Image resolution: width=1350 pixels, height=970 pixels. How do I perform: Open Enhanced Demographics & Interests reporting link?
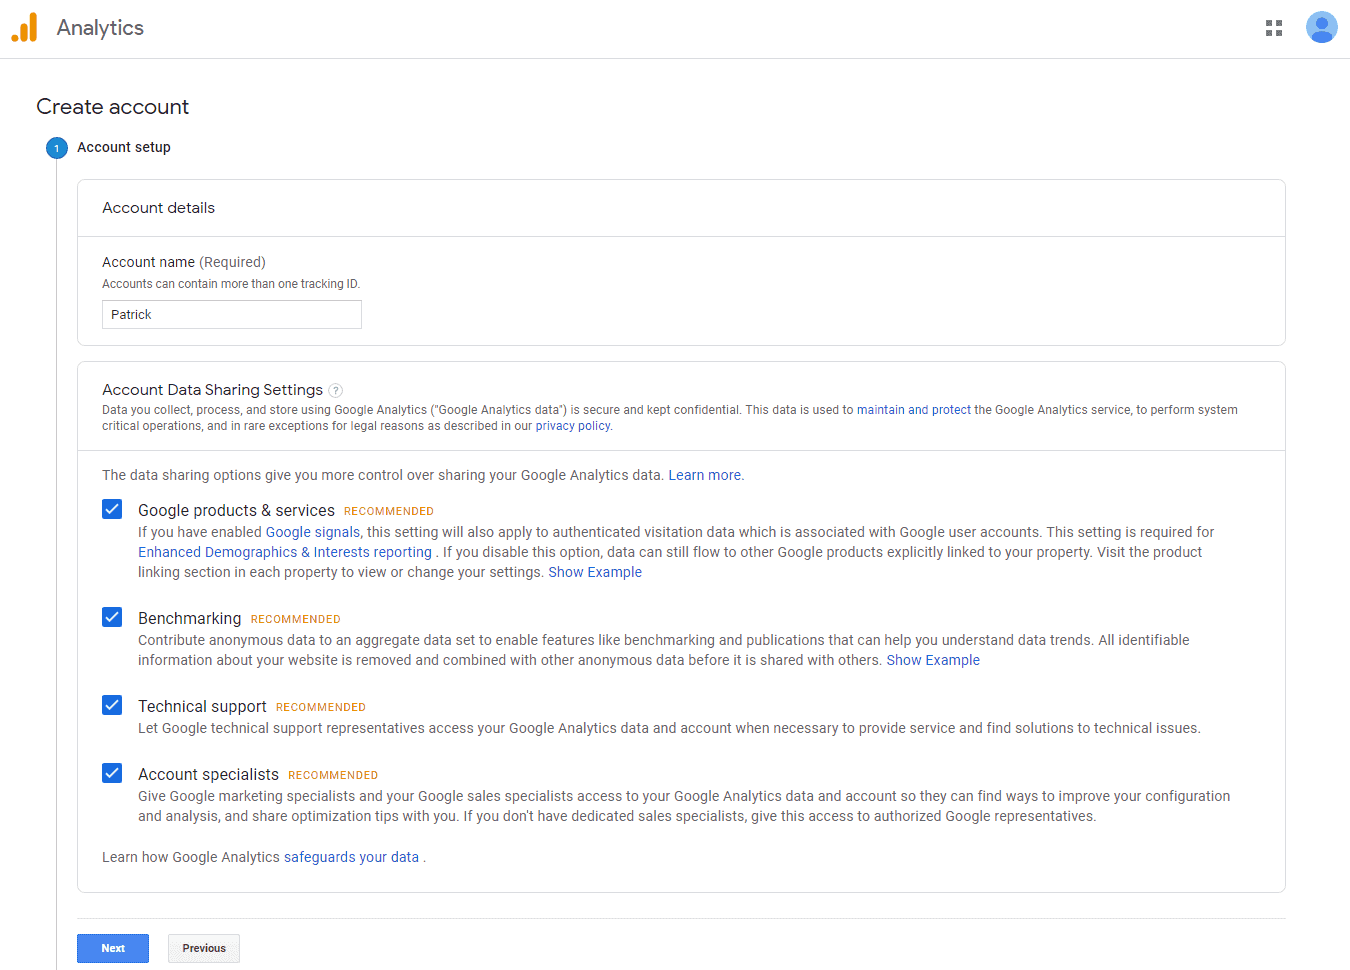coord(285,552)
